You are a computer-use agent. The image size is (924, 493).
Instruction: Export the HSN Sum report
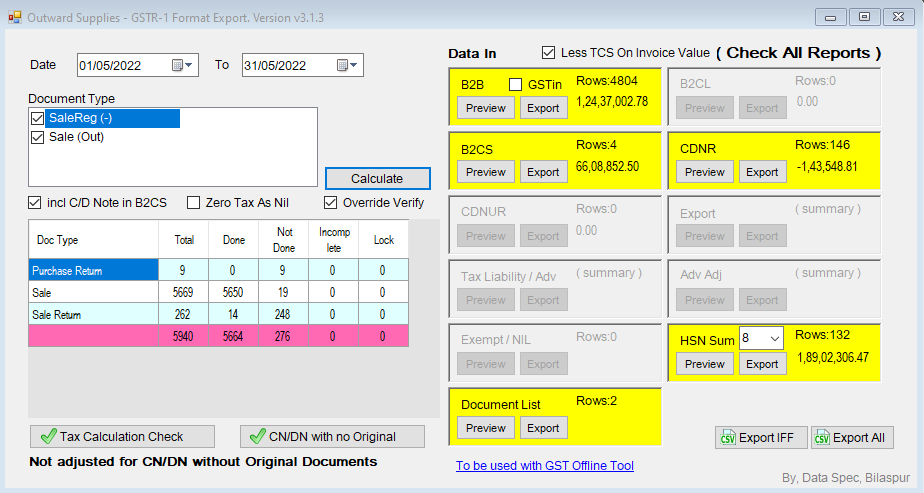(762, 364)
